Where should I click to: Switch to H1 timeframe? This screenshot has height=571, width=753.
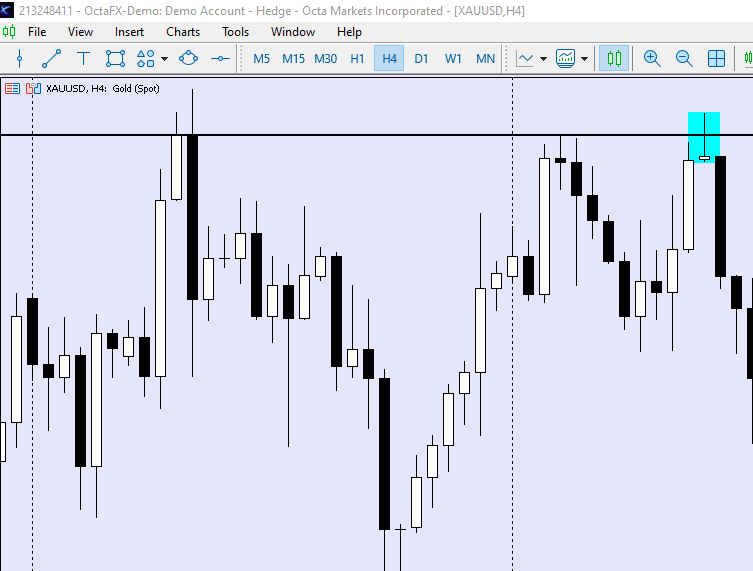pyautogui.click(x=357, y=59)
